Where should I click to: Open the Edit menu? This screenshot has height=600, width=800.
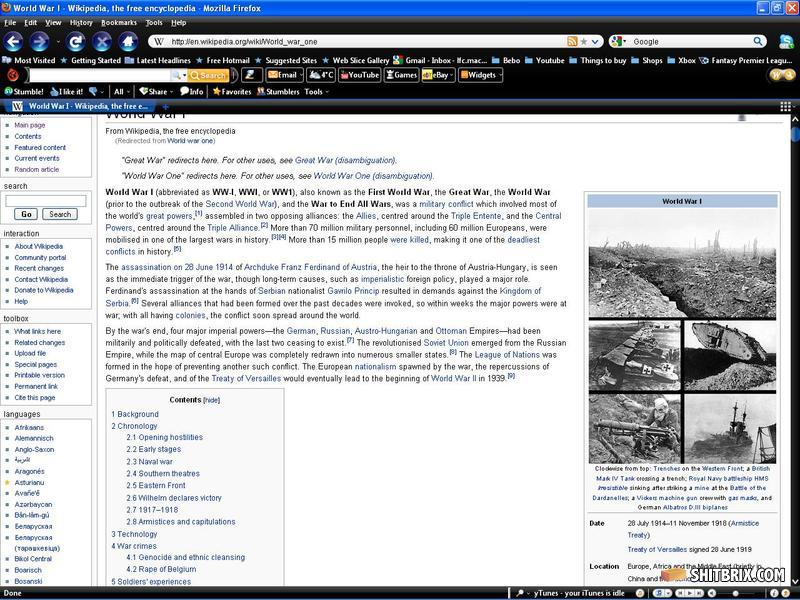point(31,22)
